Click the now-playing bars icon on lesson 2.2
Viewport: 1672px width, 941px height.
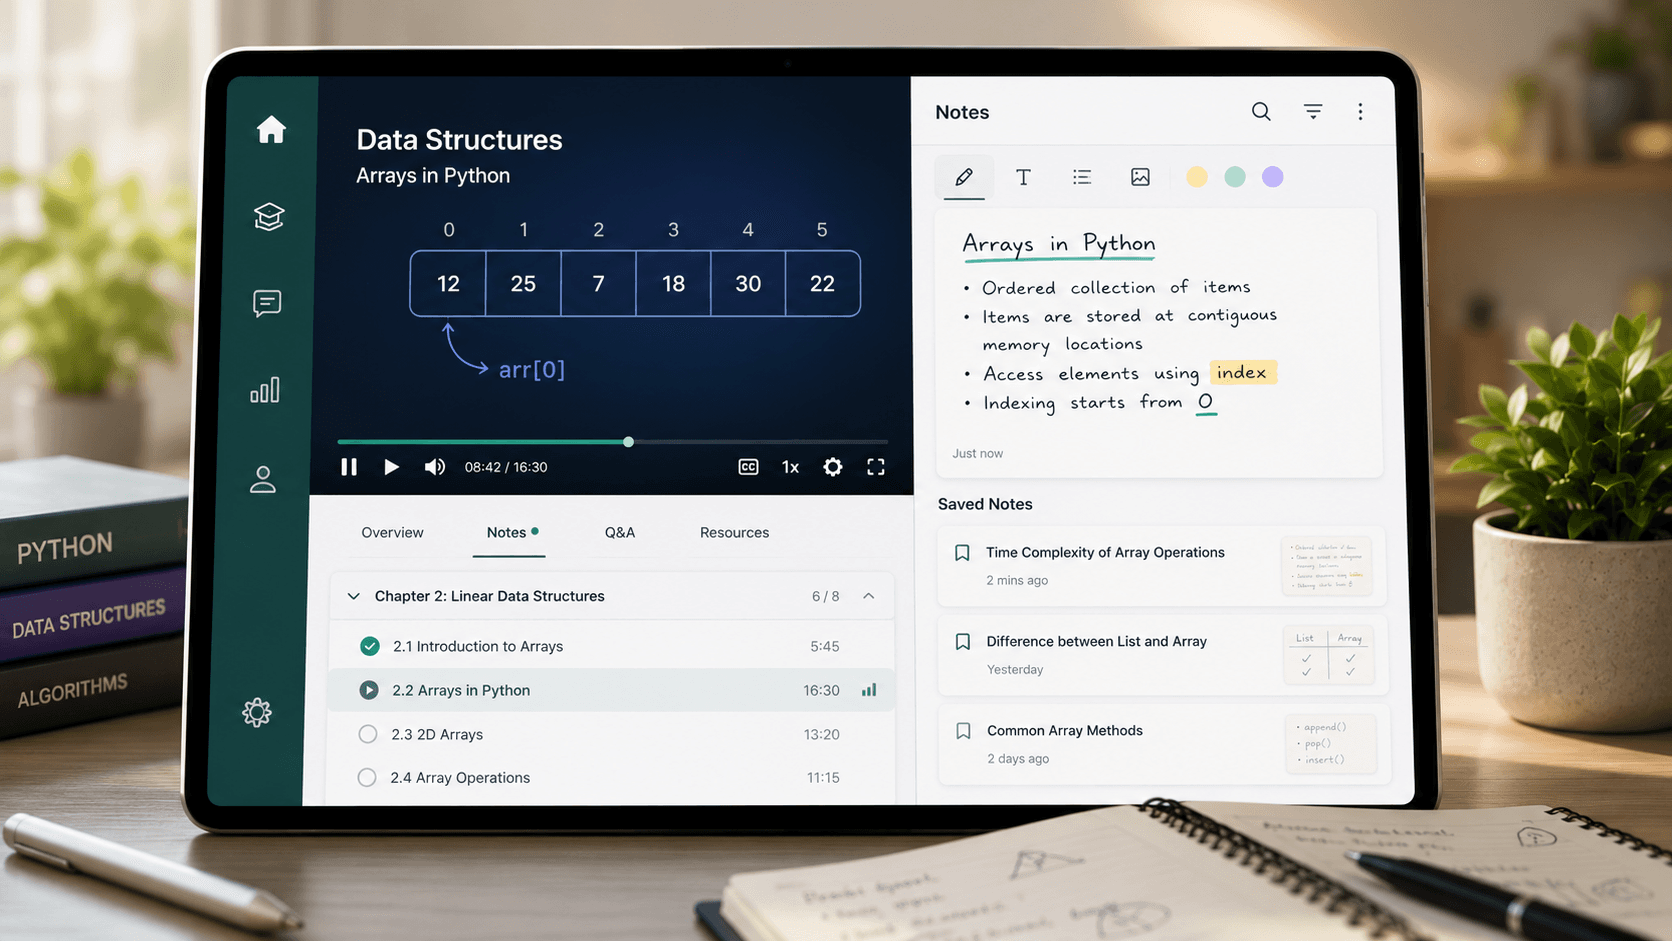[869, 690]
